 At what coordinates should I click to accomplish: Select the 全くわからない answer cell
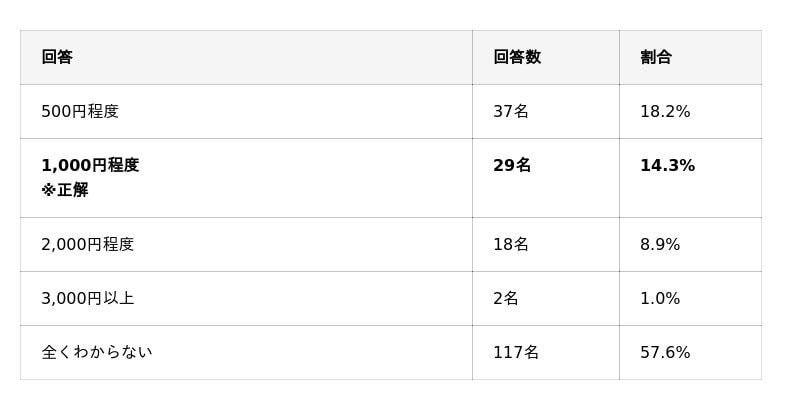tap(96, 352)
